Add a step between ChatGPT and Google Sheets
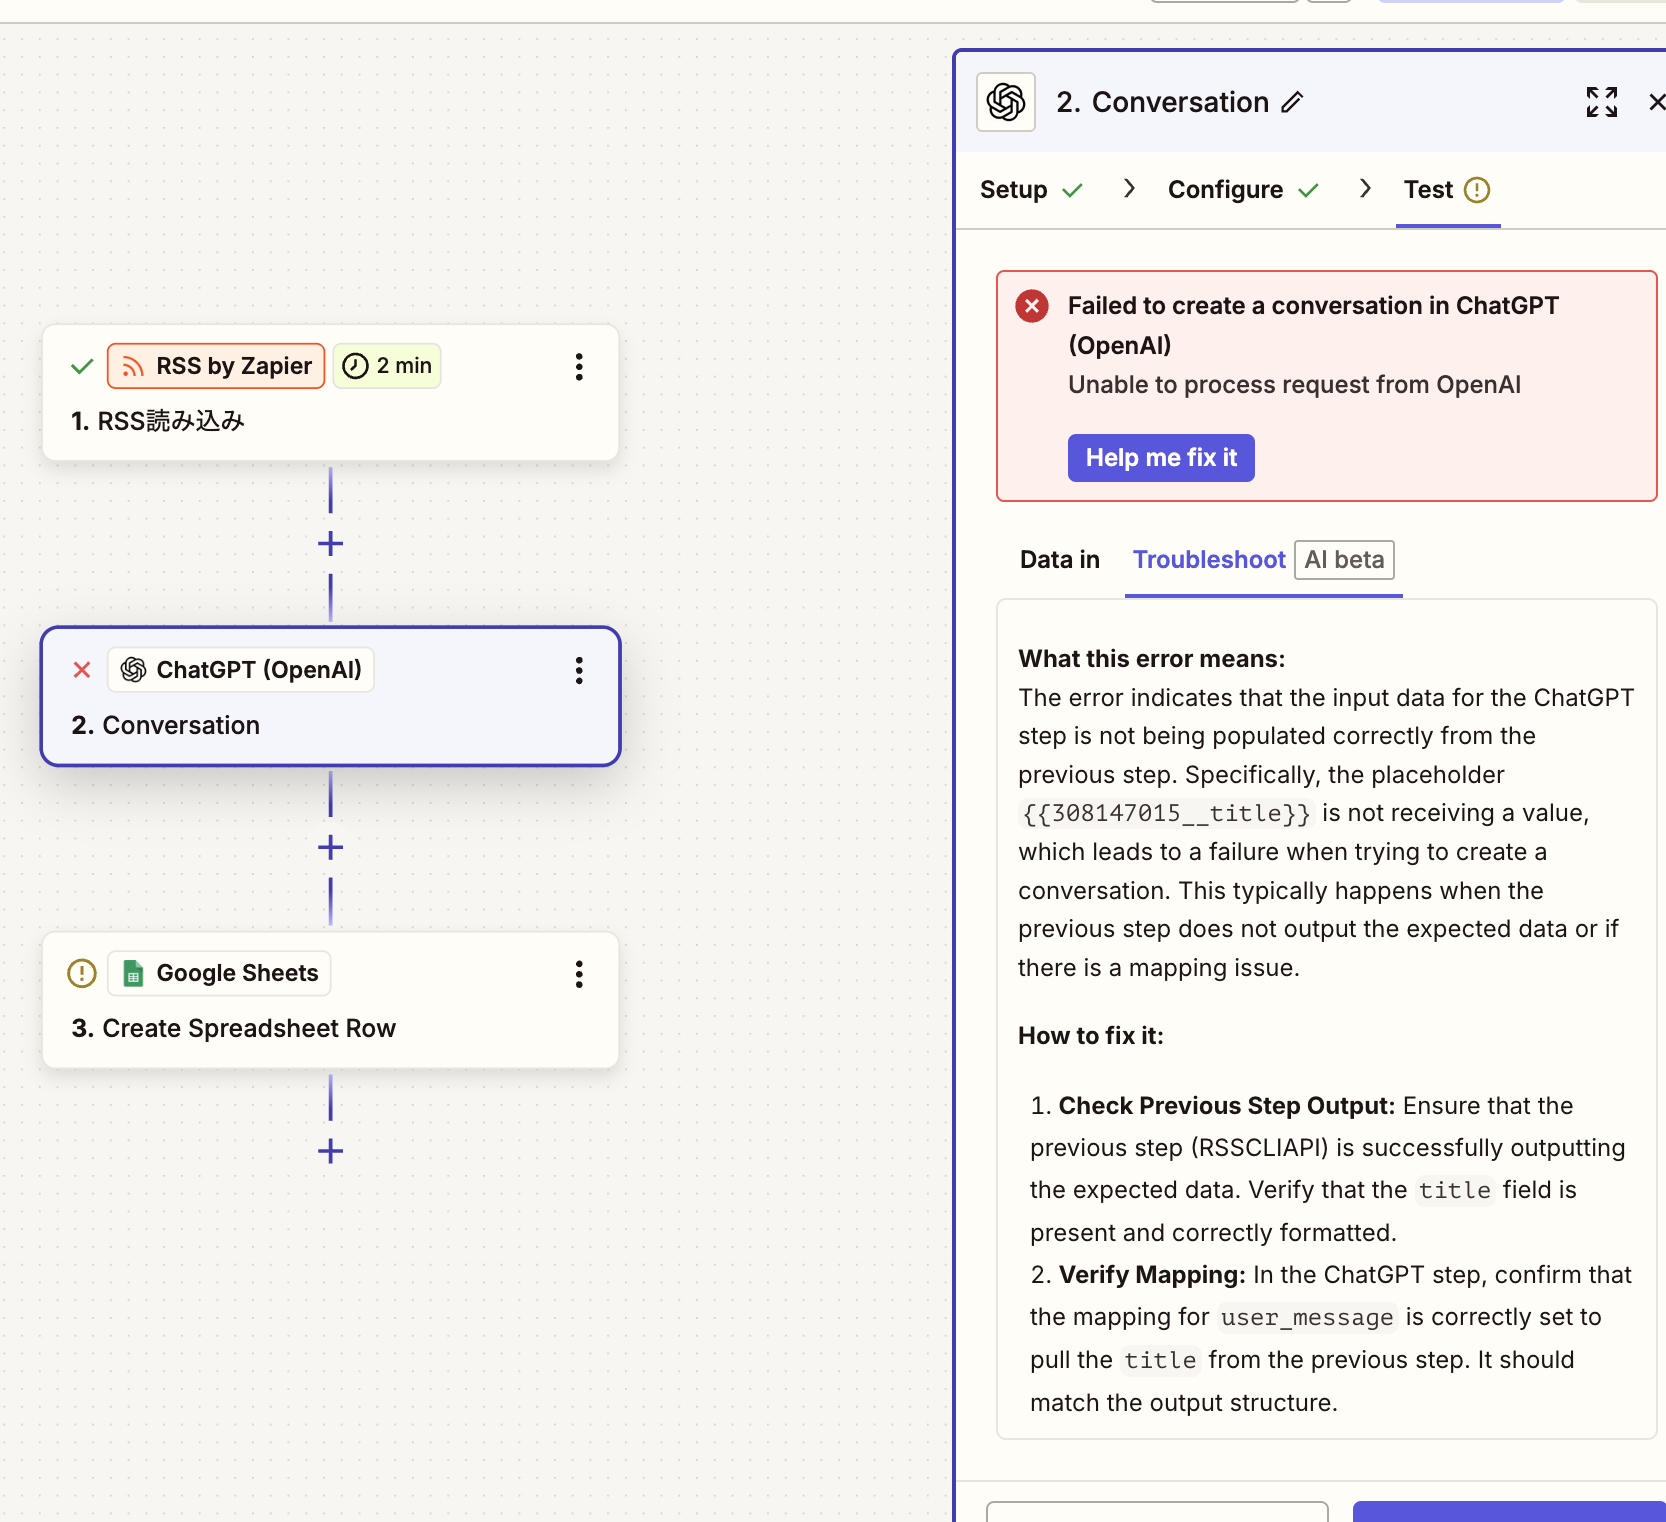 point(330,848)
